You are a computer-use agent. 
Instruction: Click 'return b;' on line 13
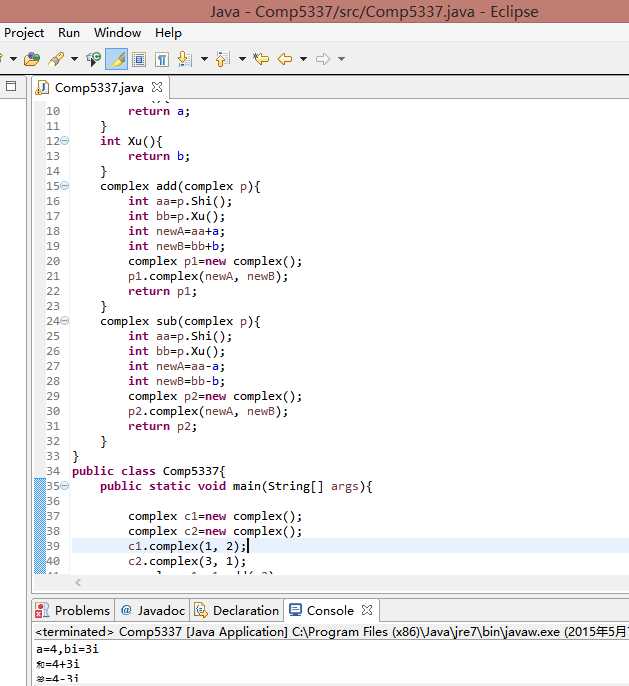pyautogui.click(x=159, y=156)
